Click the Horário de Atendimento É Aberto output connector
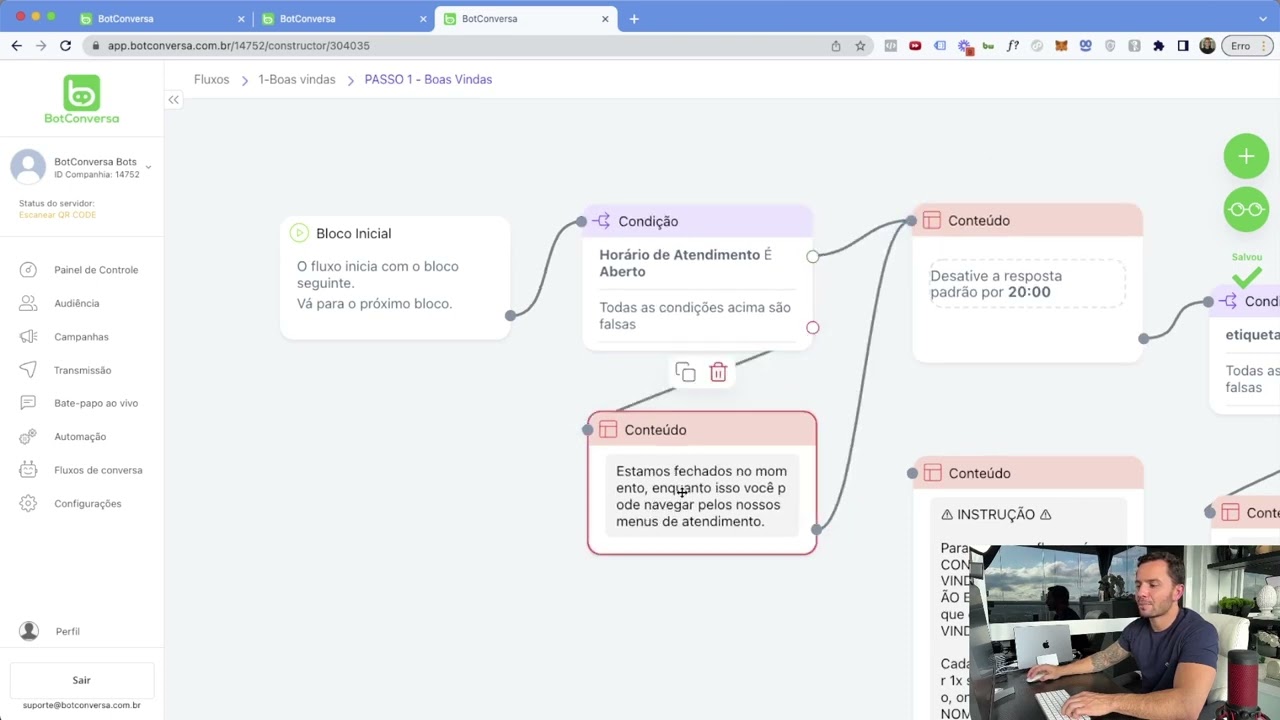Image resolution: width=1280 pixels, height=720 pixels. 812,256
